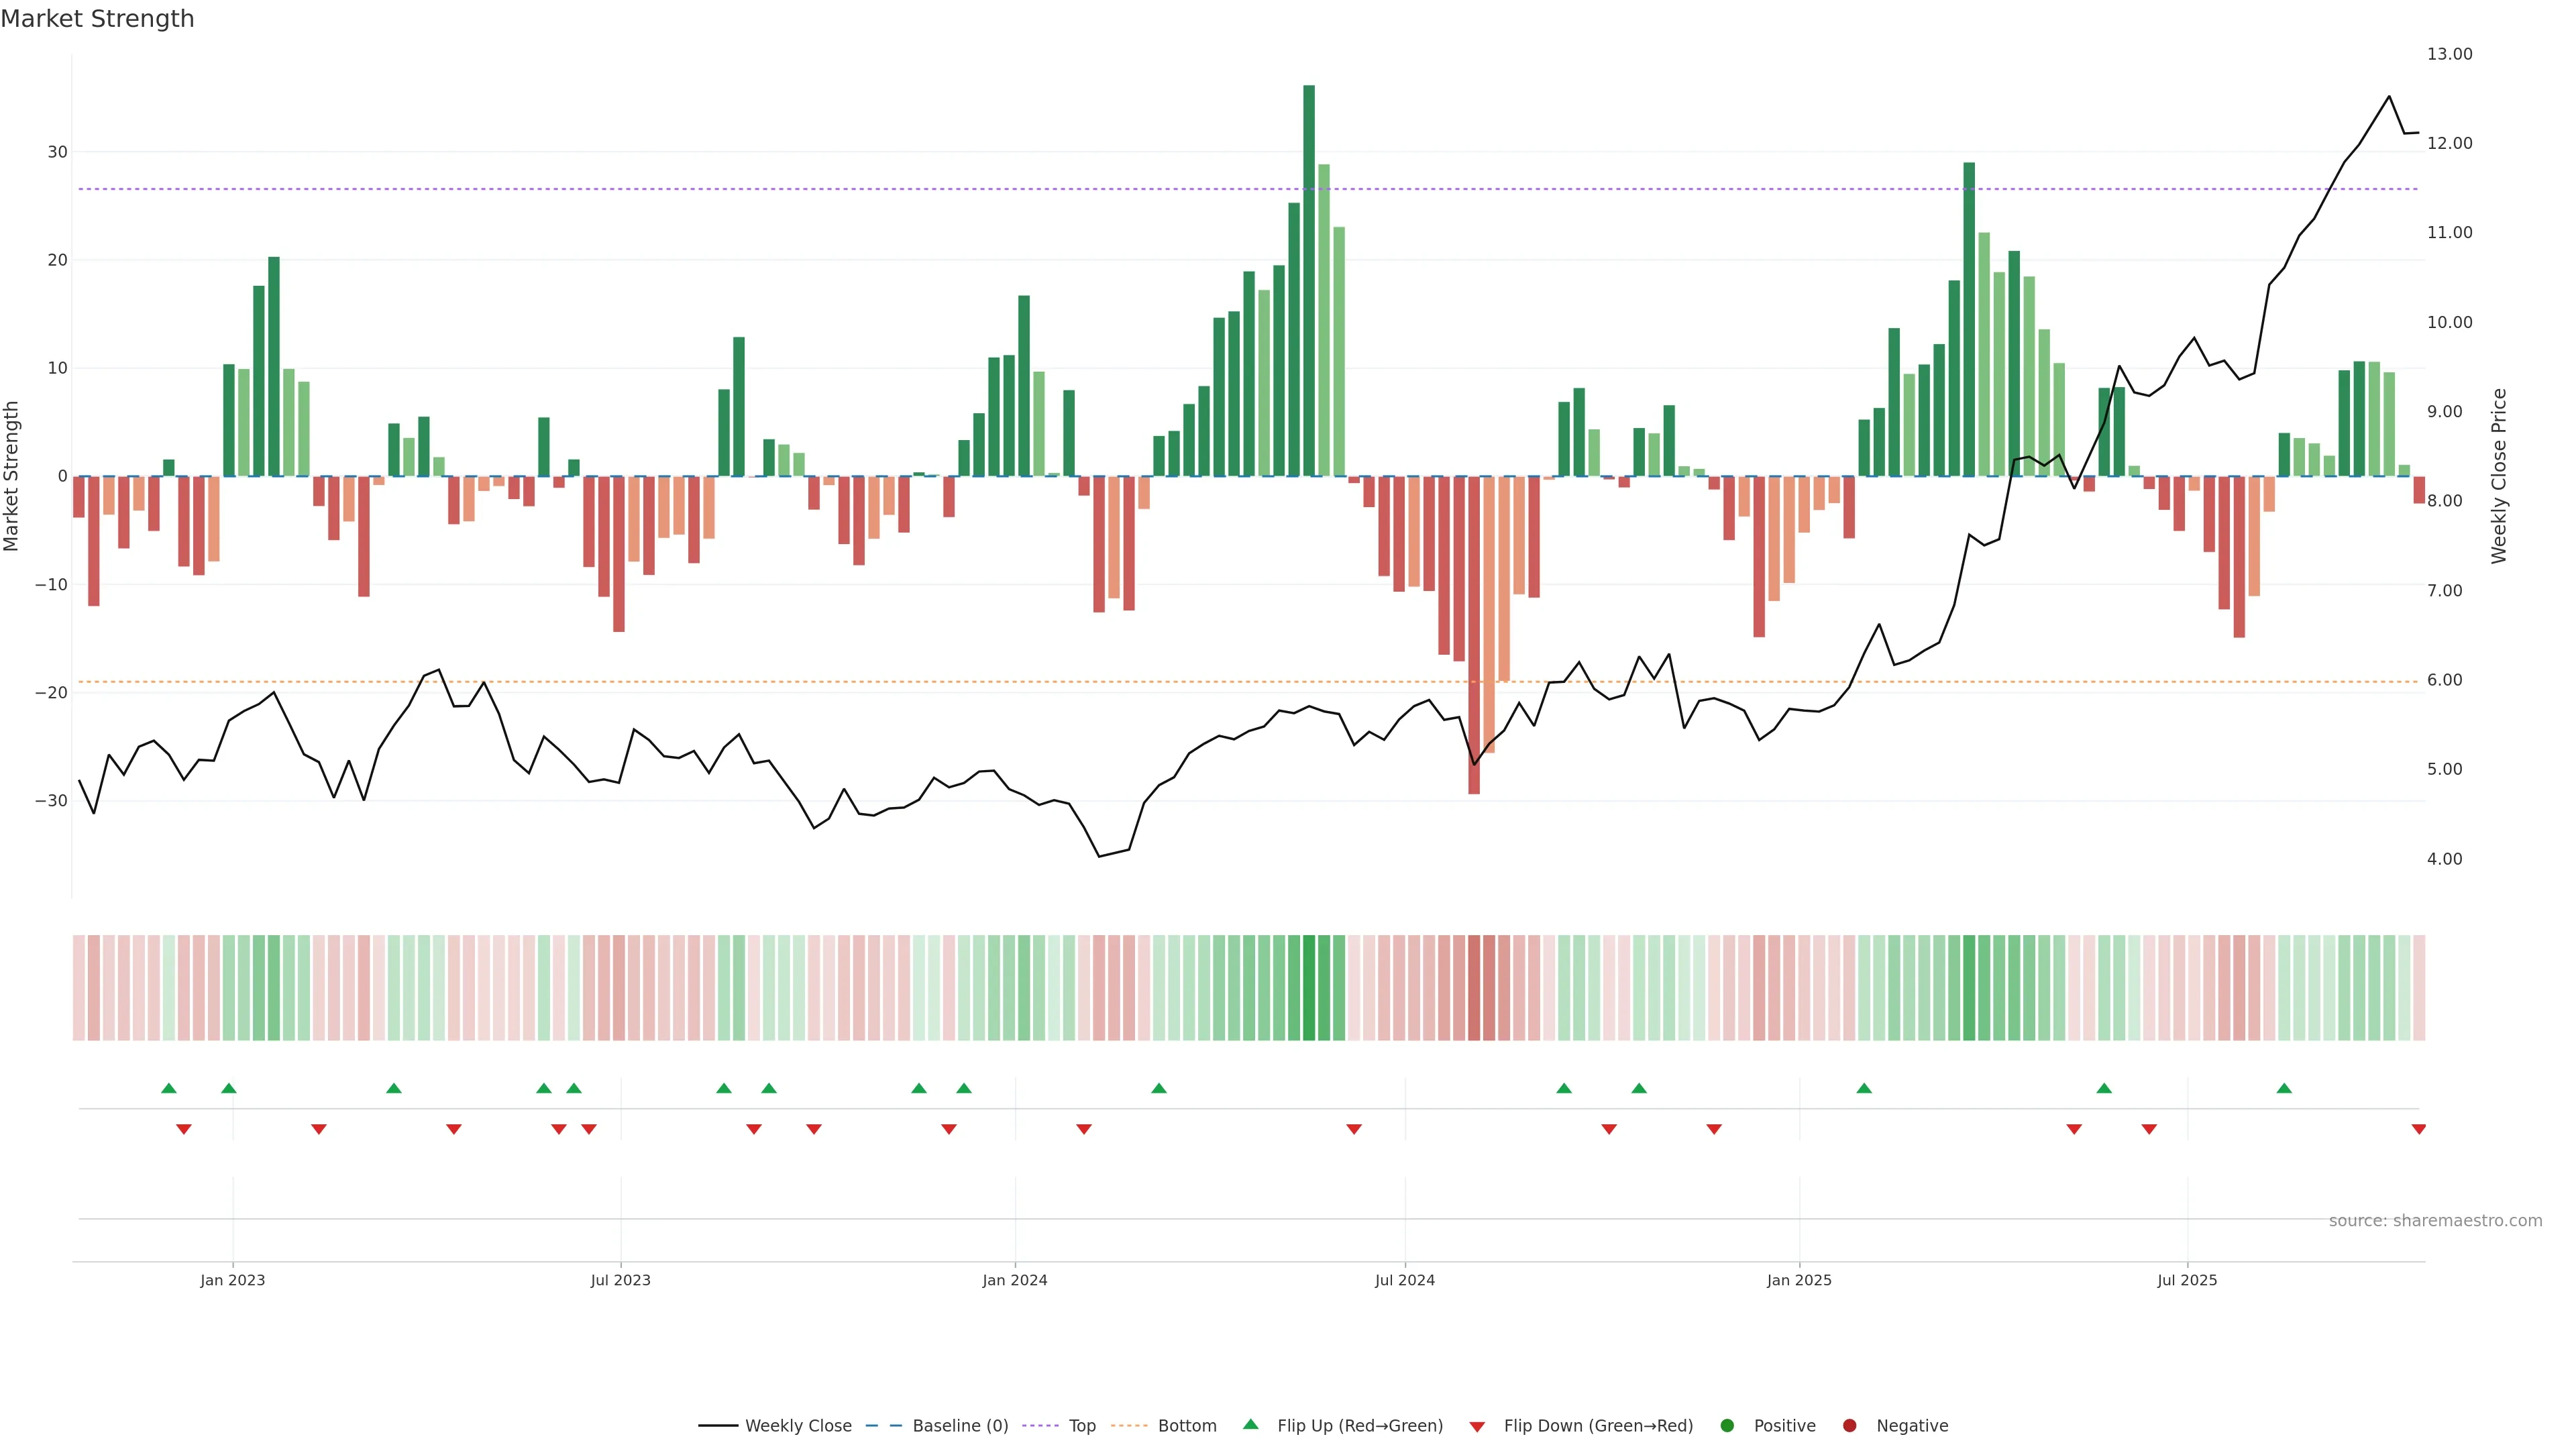Screen dimensions: 2576x1449
Task: Click the Jan 2024 x-axis label
Action: click(x=1014, y=1280)
